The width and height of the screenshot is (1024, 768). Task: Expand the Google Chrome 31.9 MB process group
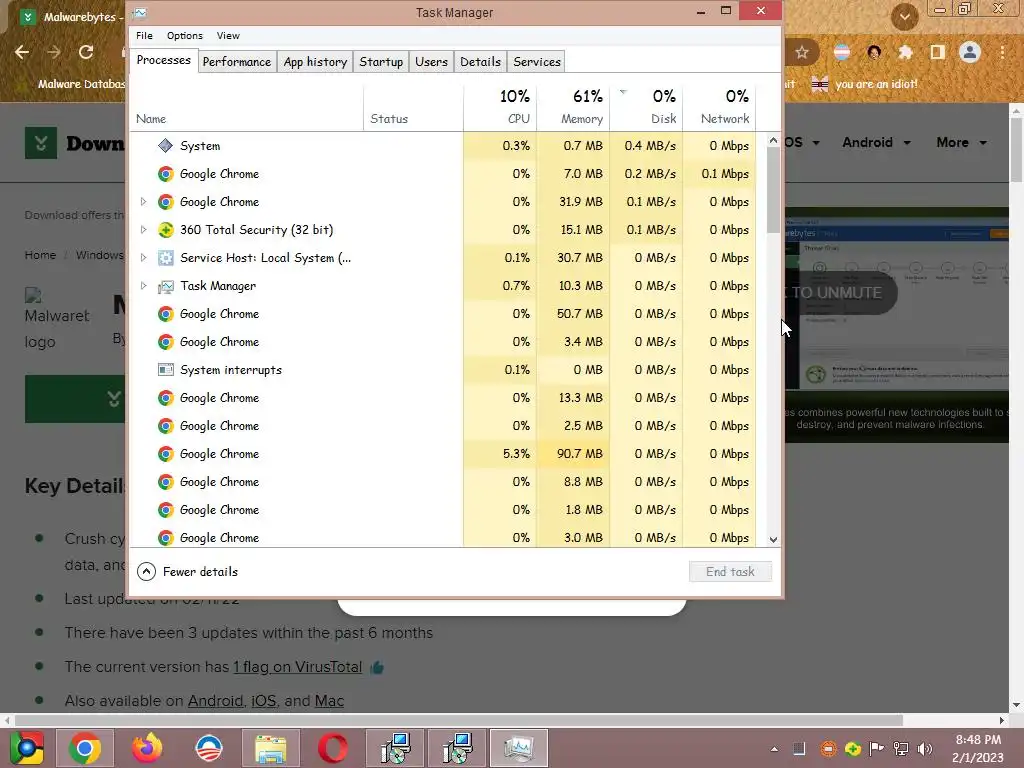tap(144, 202)
